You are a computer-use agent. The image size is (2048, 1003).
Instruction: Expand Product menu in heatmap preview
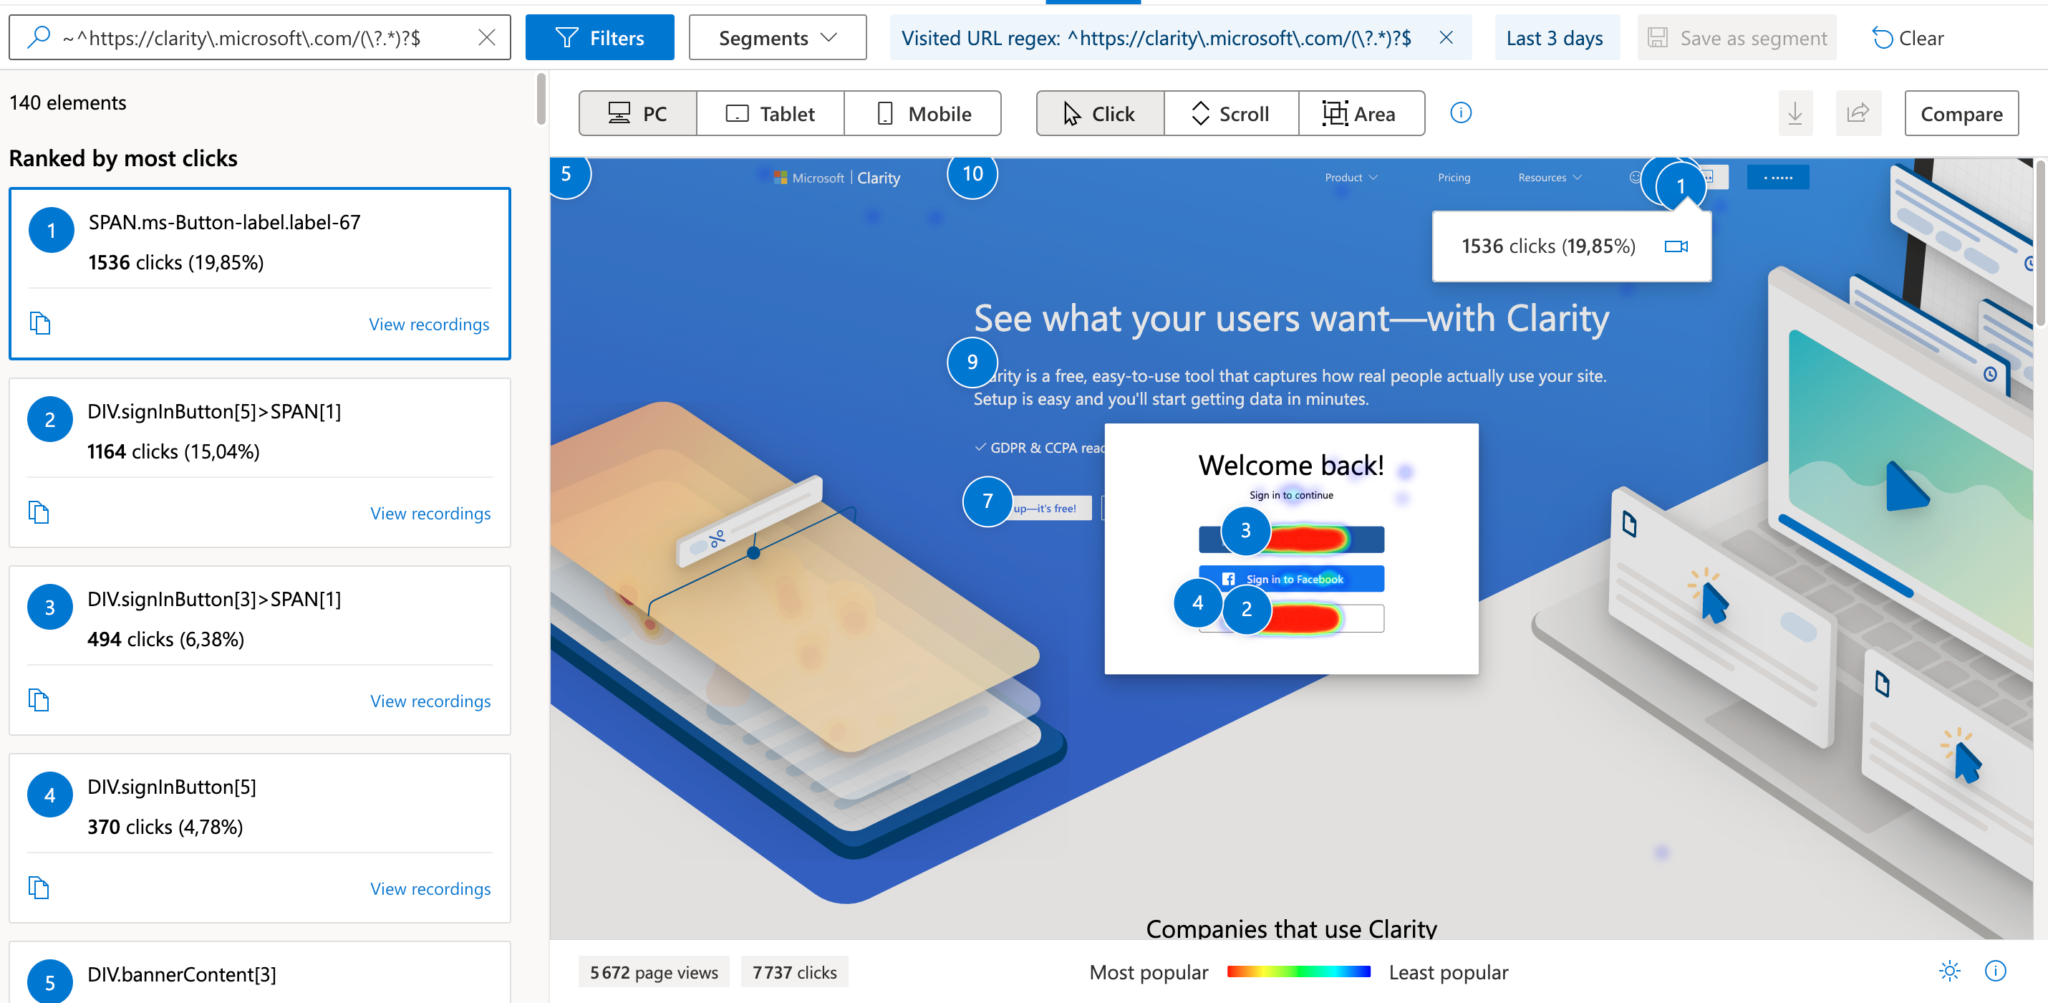click(1351, 177)
